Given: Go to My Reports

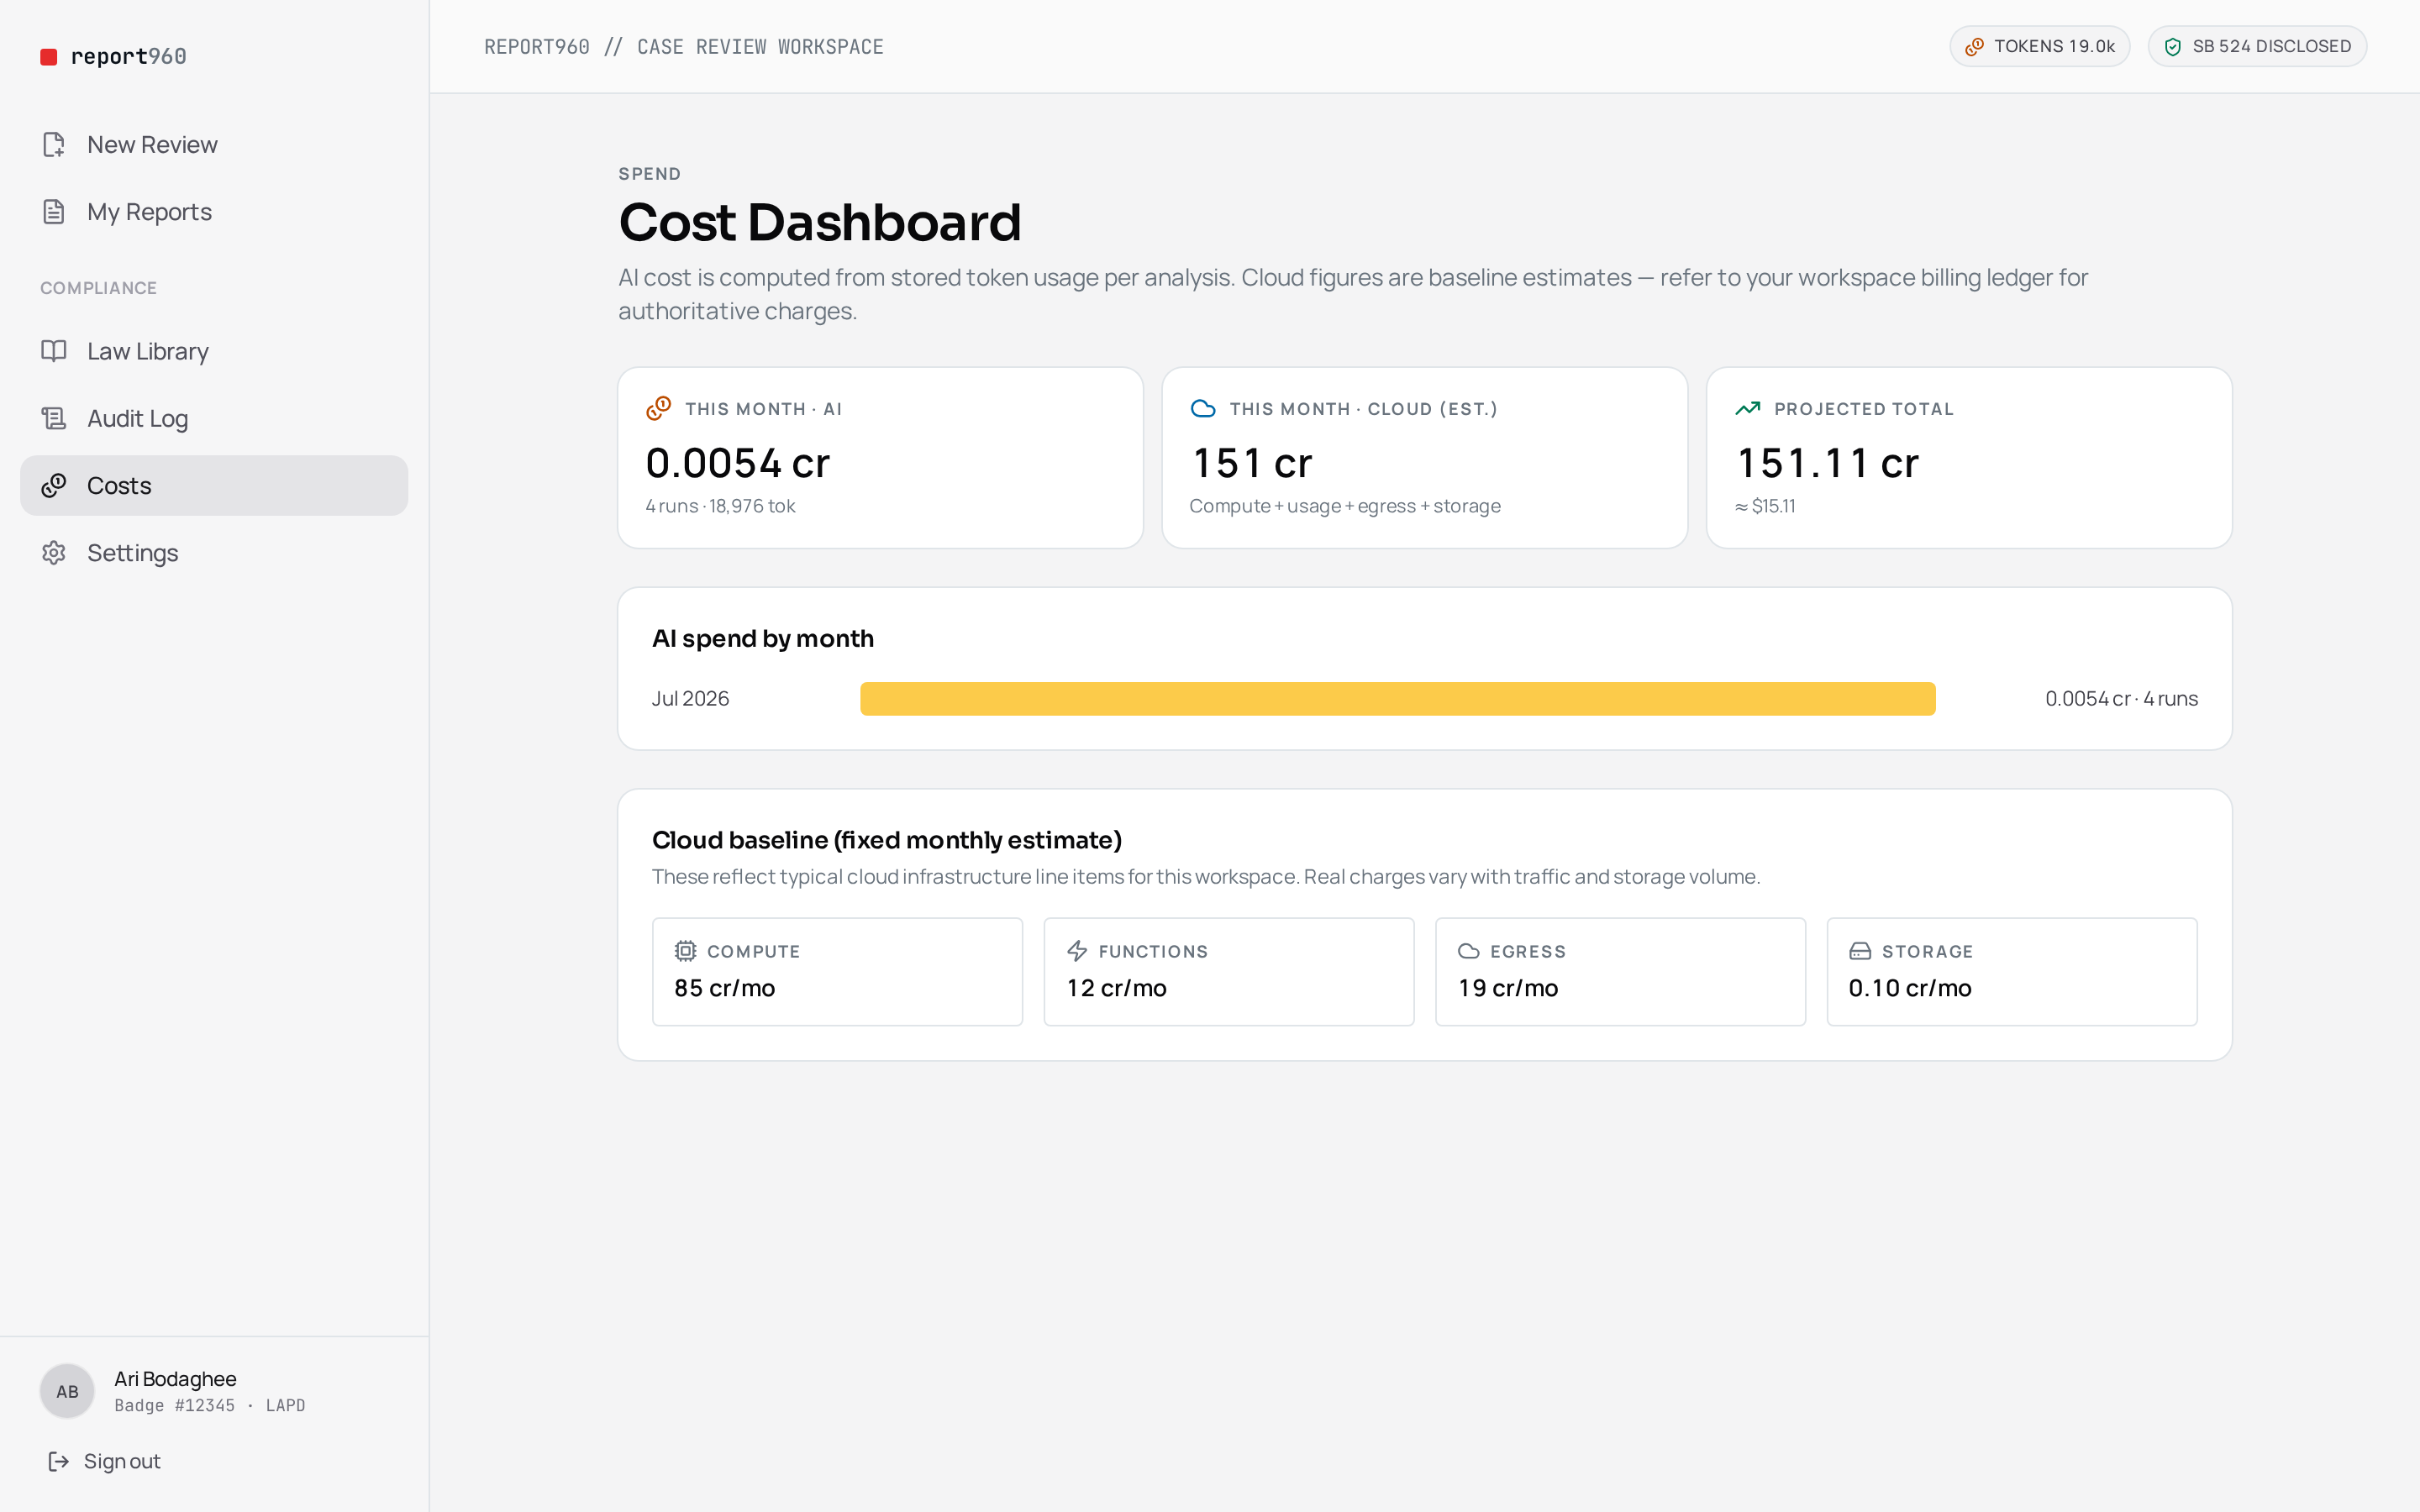Looking at the screenshot, I should coord(214,212).
